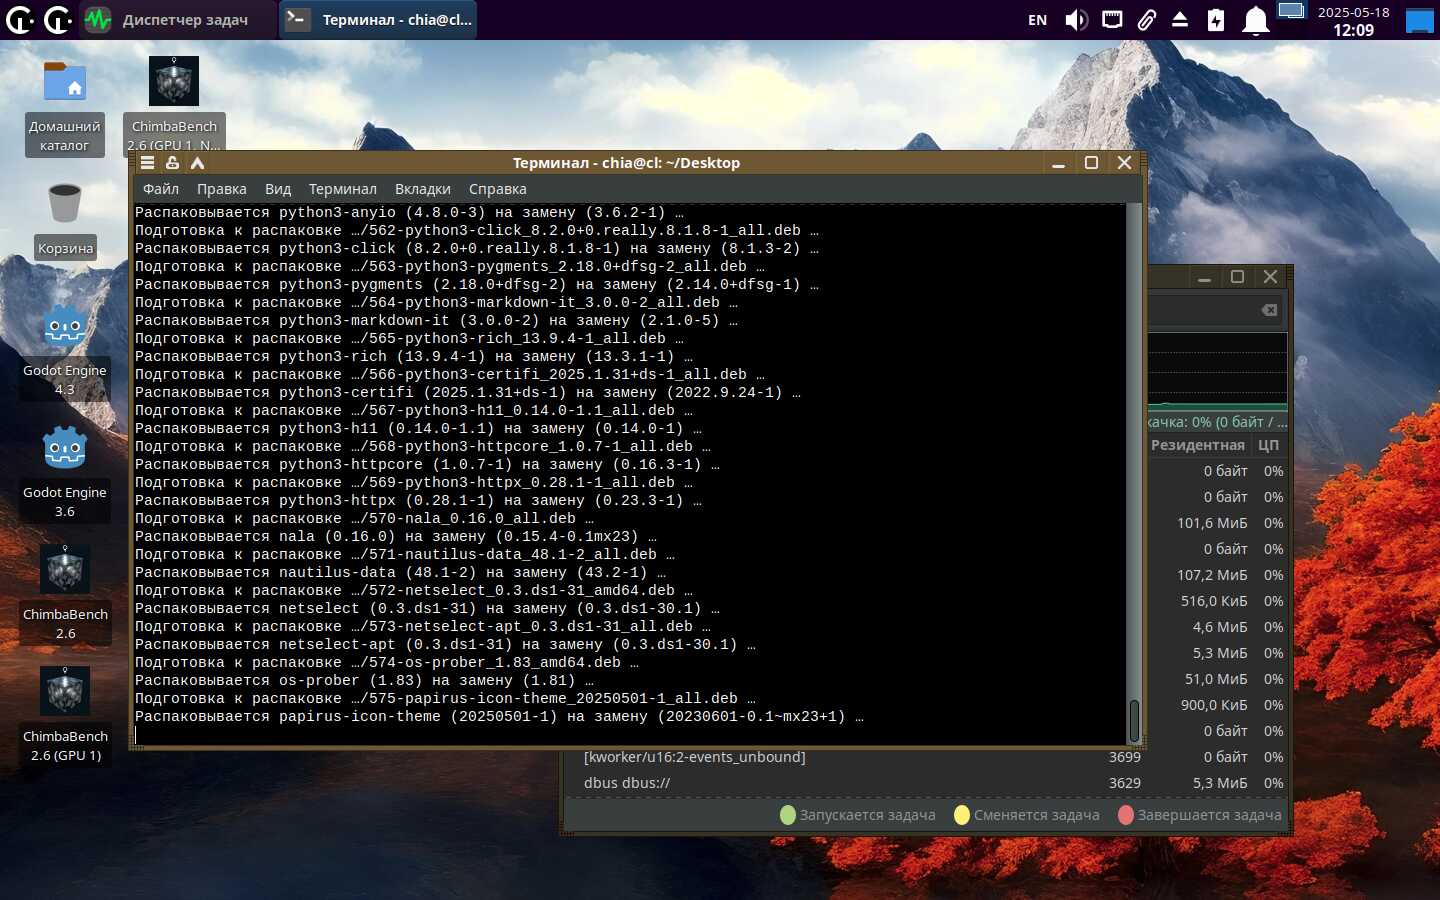Select the Godot Engine 3.6 desktop icon
This screenshot has height=900, width=1440.
pyautogui.click(x=65, y=474)
